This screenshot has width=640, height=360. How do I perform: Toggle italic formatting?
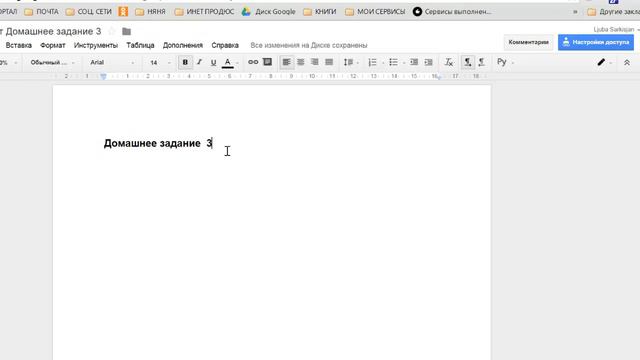point(199,62)
